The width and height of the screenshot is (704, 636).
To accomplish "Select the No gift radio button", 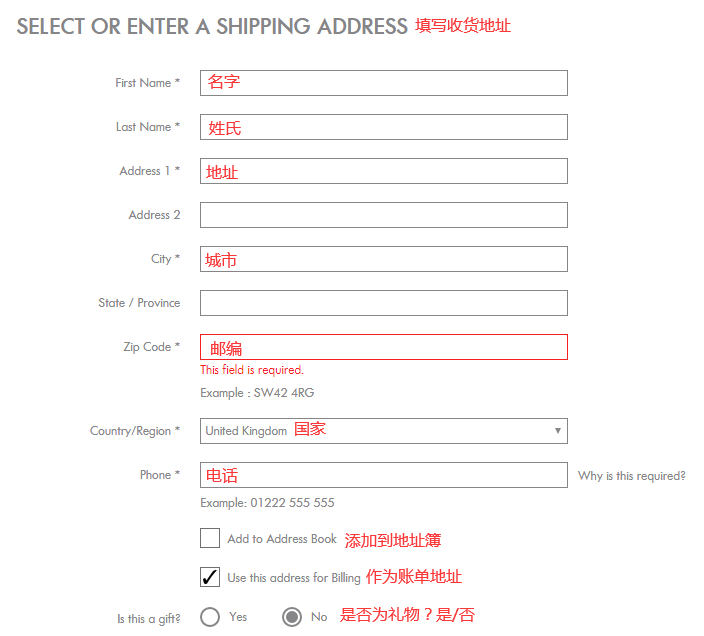I will click(292, 617).
